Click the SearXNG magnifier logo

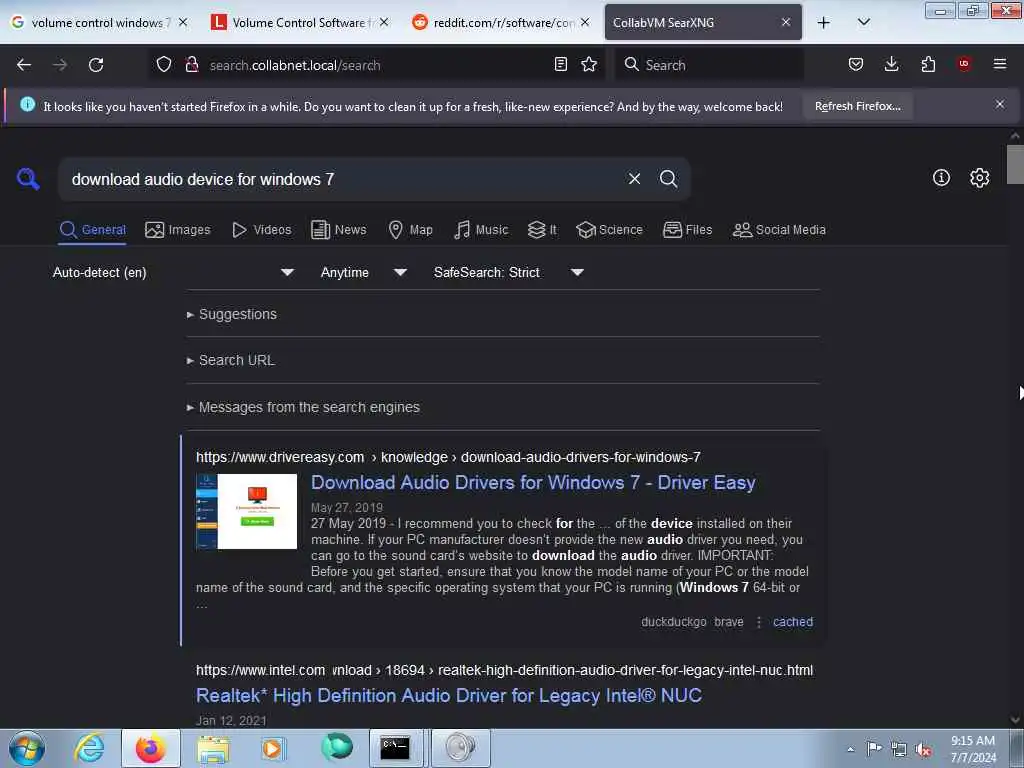click(28, 178)
